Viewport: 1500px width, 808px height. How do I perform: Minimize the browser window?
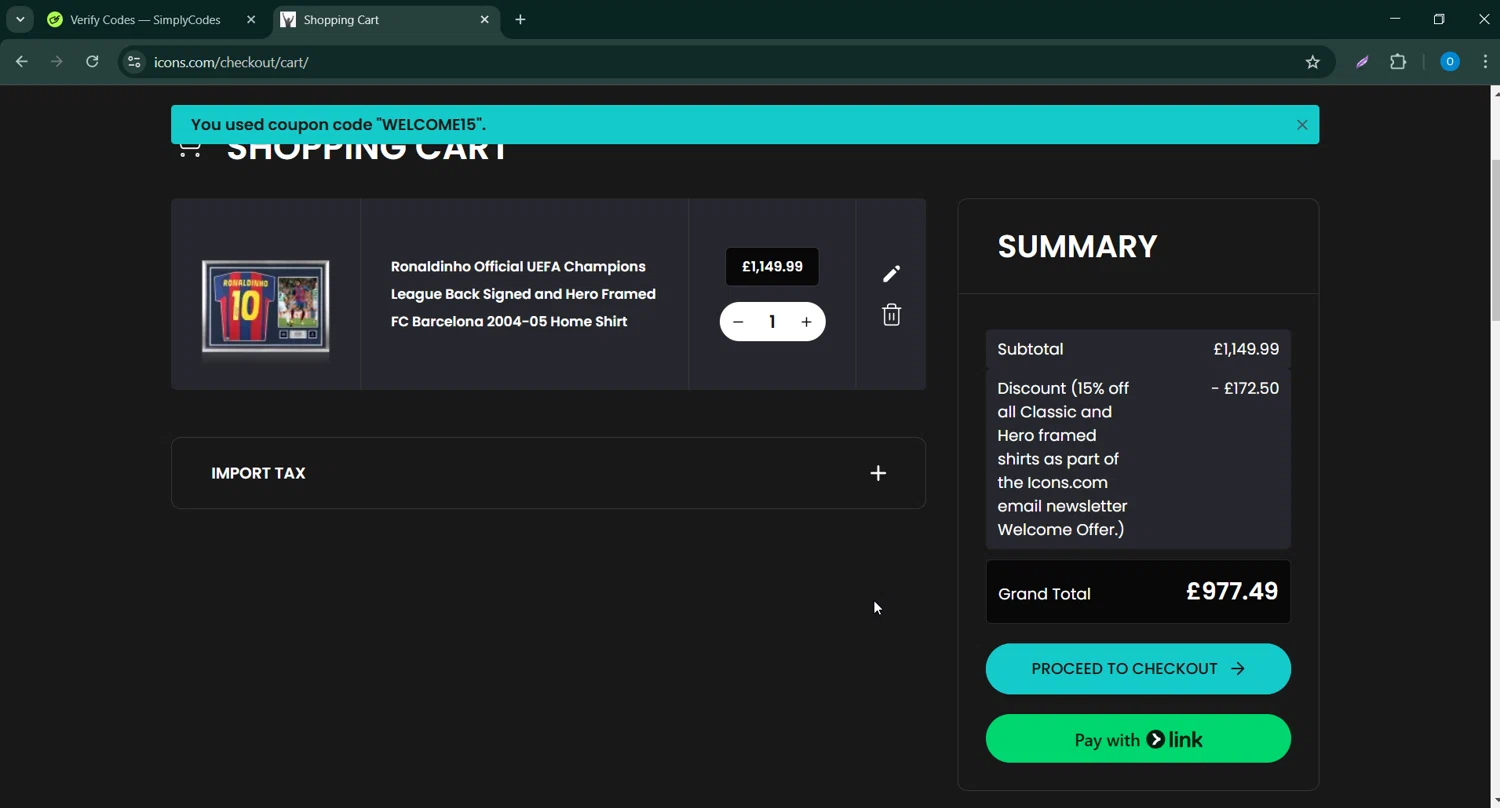[x=1395, y=19]
